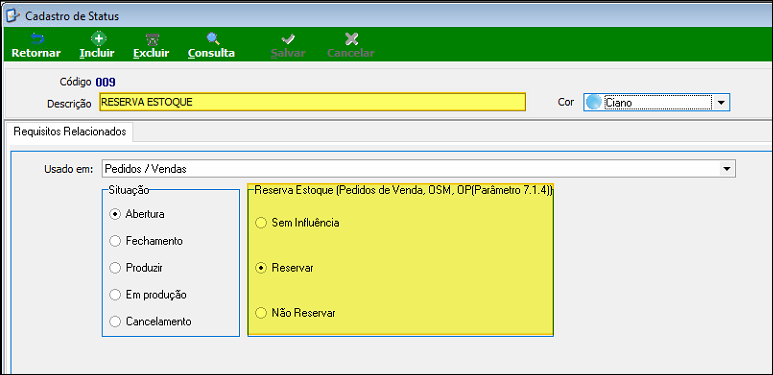Click the Situação group label

coord(128,190)
